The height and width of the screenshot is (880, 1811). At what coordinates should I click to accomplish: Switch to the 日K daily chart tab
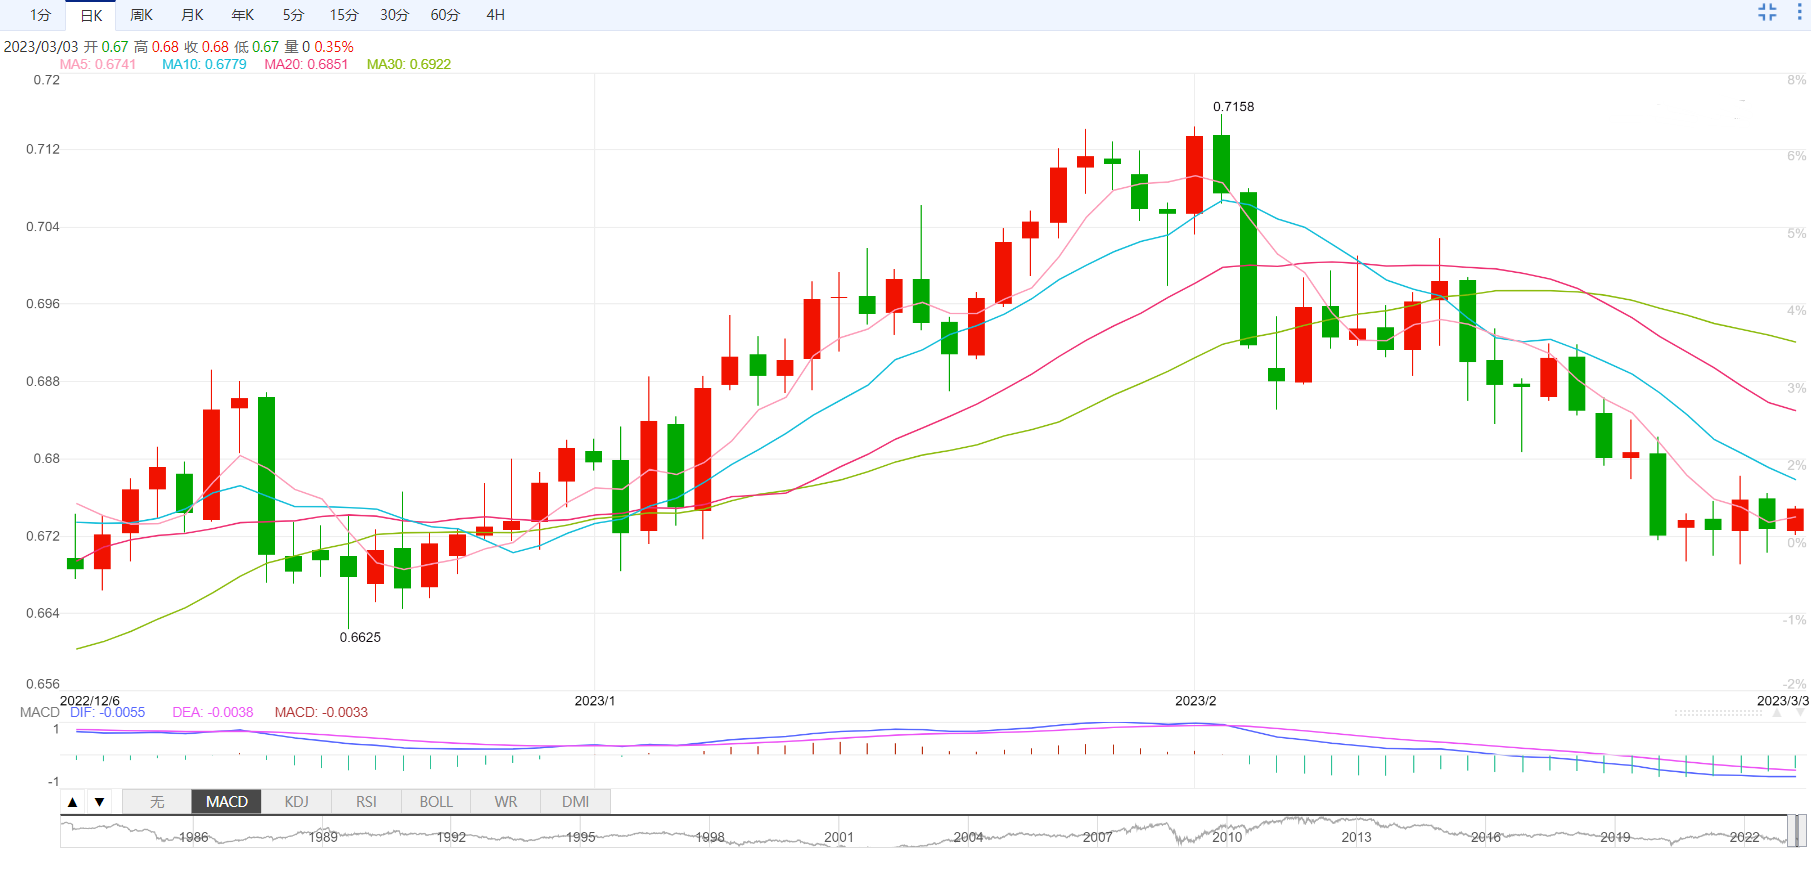coord(91,15)
